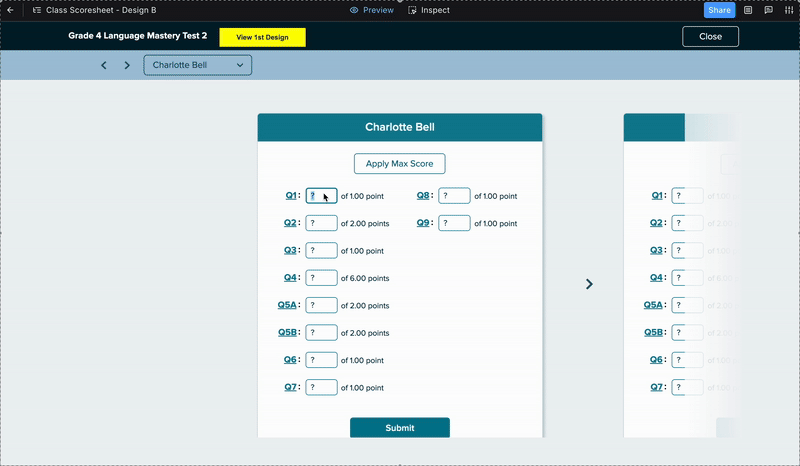This screenshot has width=800, height=466.
Task: Click the back arrow in the top bar
Action: pos(11,10)
